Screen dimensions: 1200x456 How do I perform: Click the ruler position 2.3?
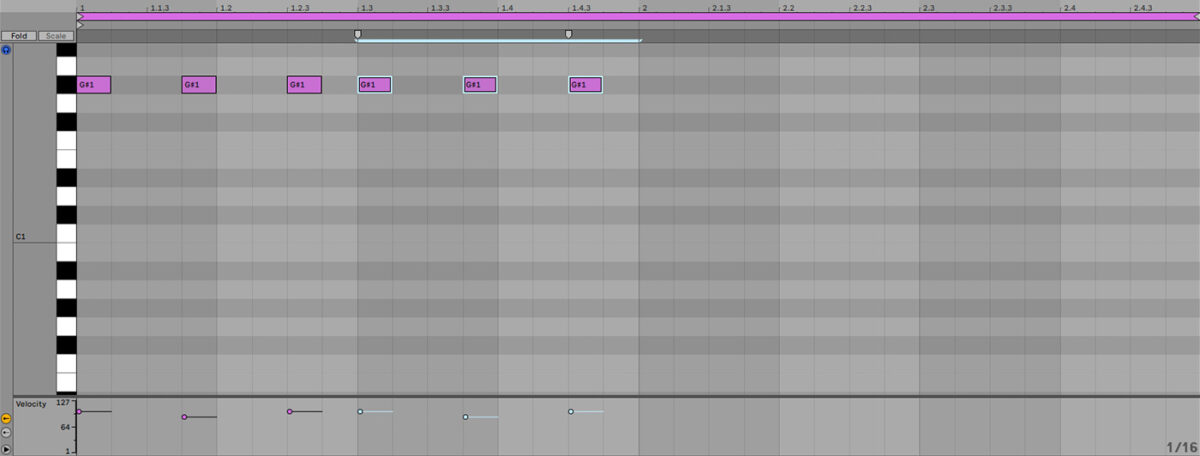[929, 8]
